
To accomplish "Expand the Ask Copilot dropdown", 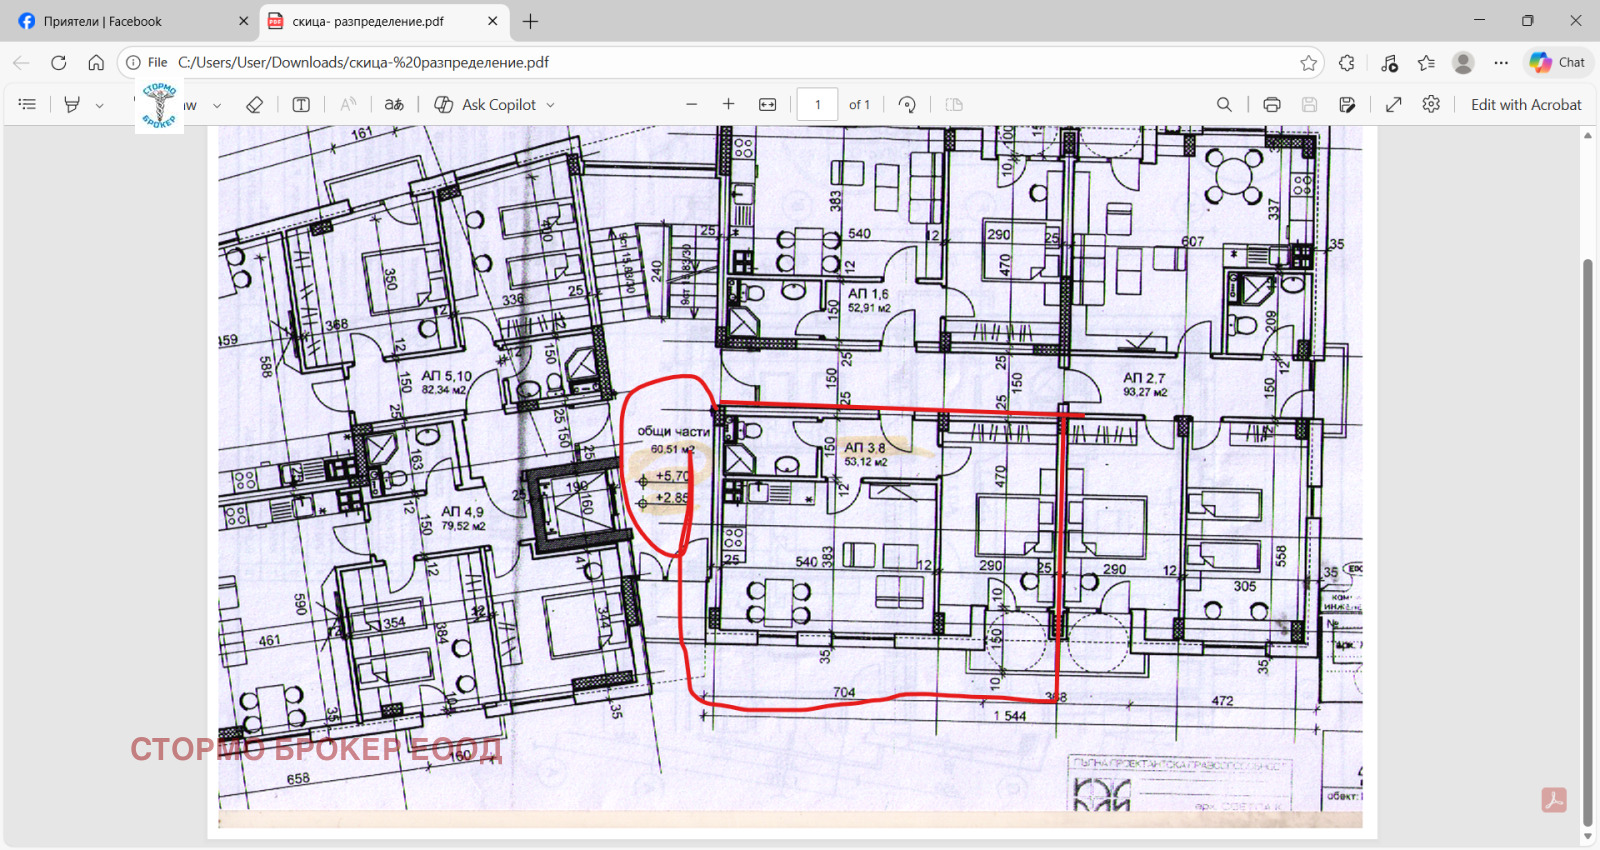I will coord(550,105).
